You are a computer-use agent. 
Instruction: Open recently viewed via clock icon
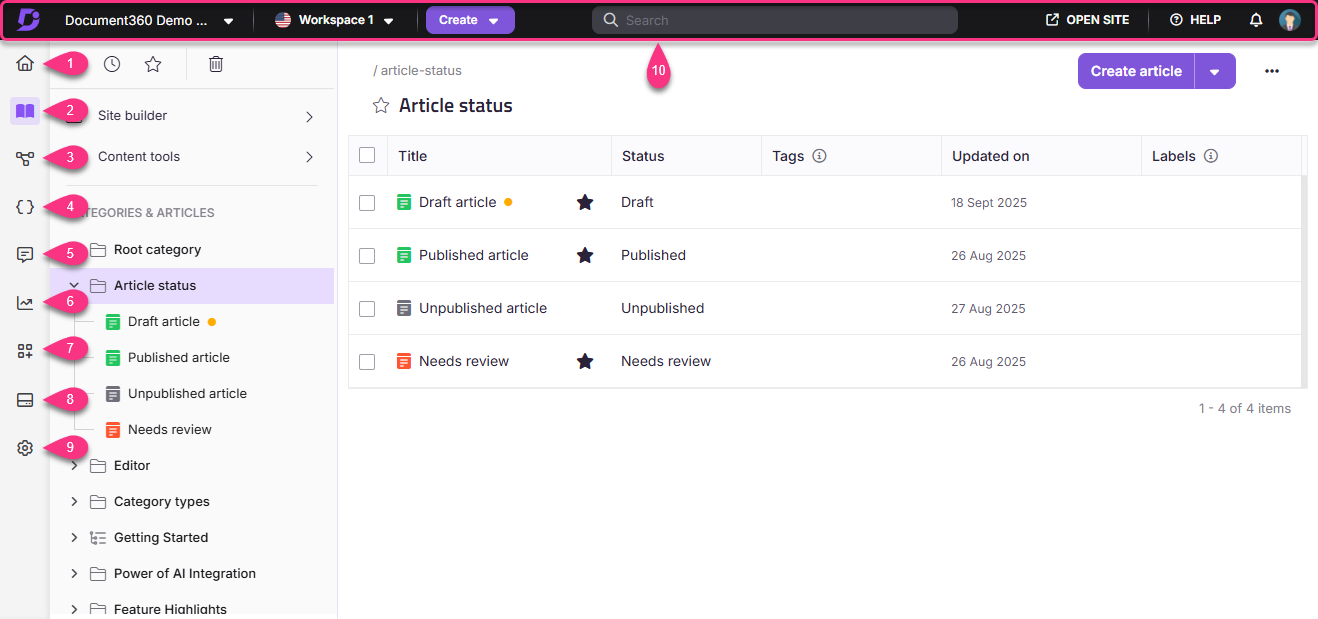click(x=111, y=63)
